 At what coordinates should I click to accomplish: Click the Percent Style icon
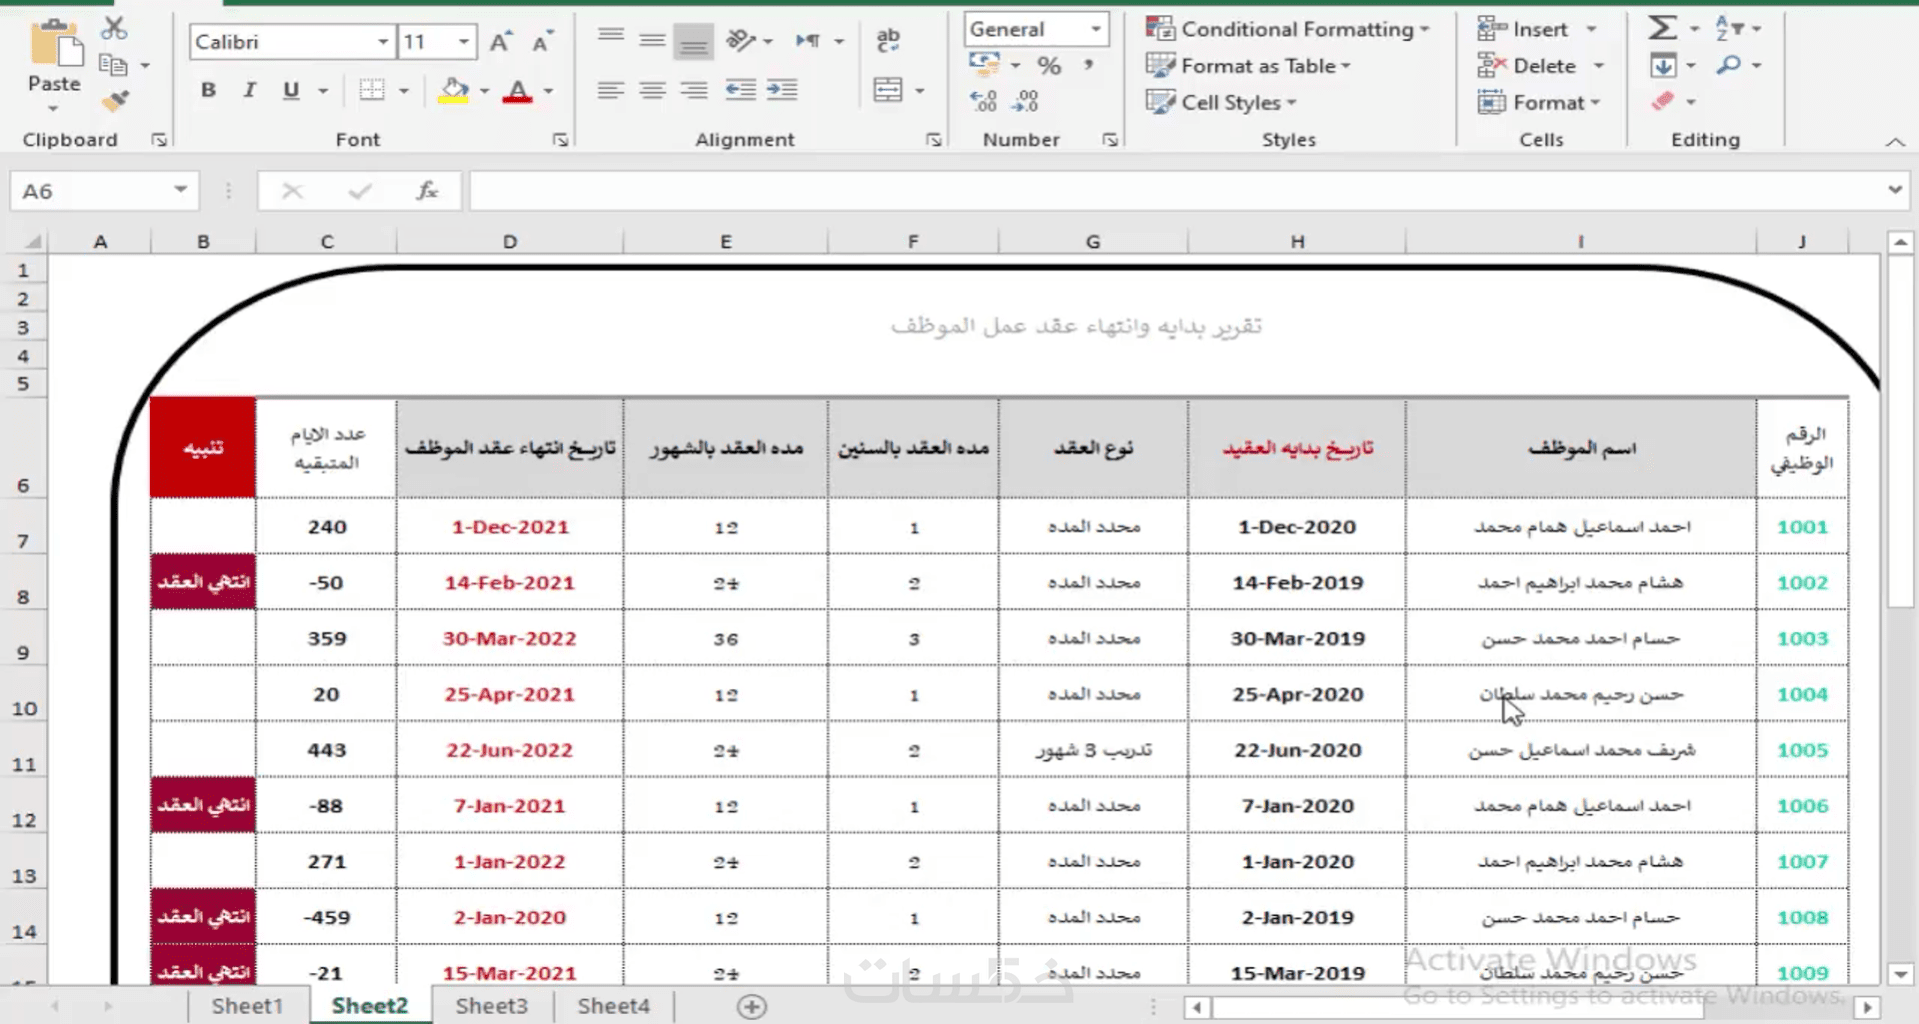(x=1049, y=66)
